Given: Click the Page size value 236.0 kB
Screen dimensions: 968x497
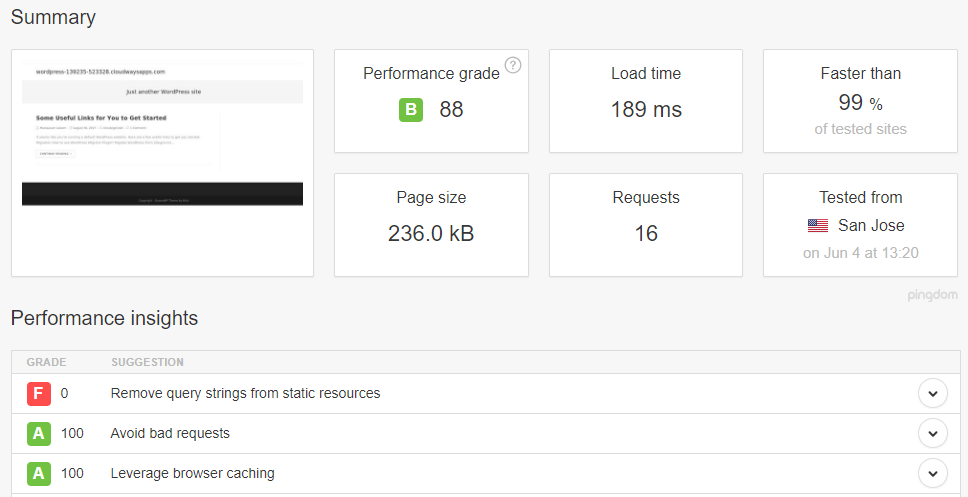Looking at the screenshot, I should pyautogui.click(x=431, y=233).
